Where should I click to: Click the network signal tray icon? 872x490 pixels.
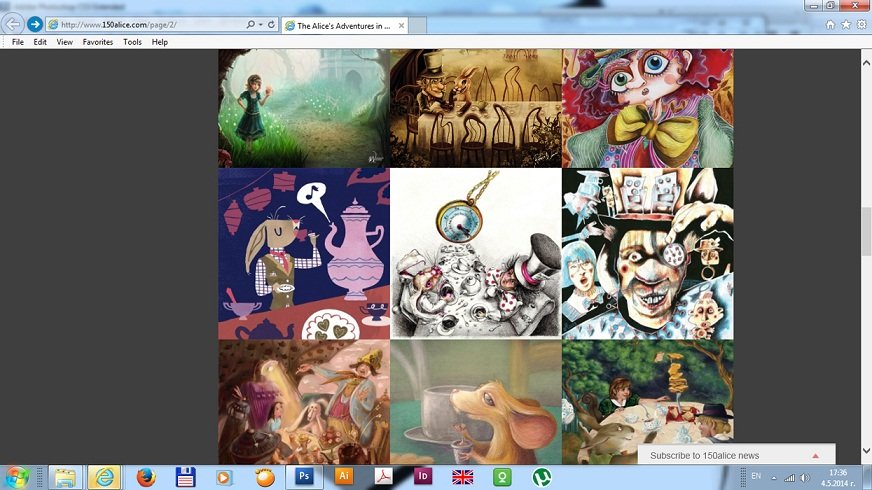[x=789, y=478]
